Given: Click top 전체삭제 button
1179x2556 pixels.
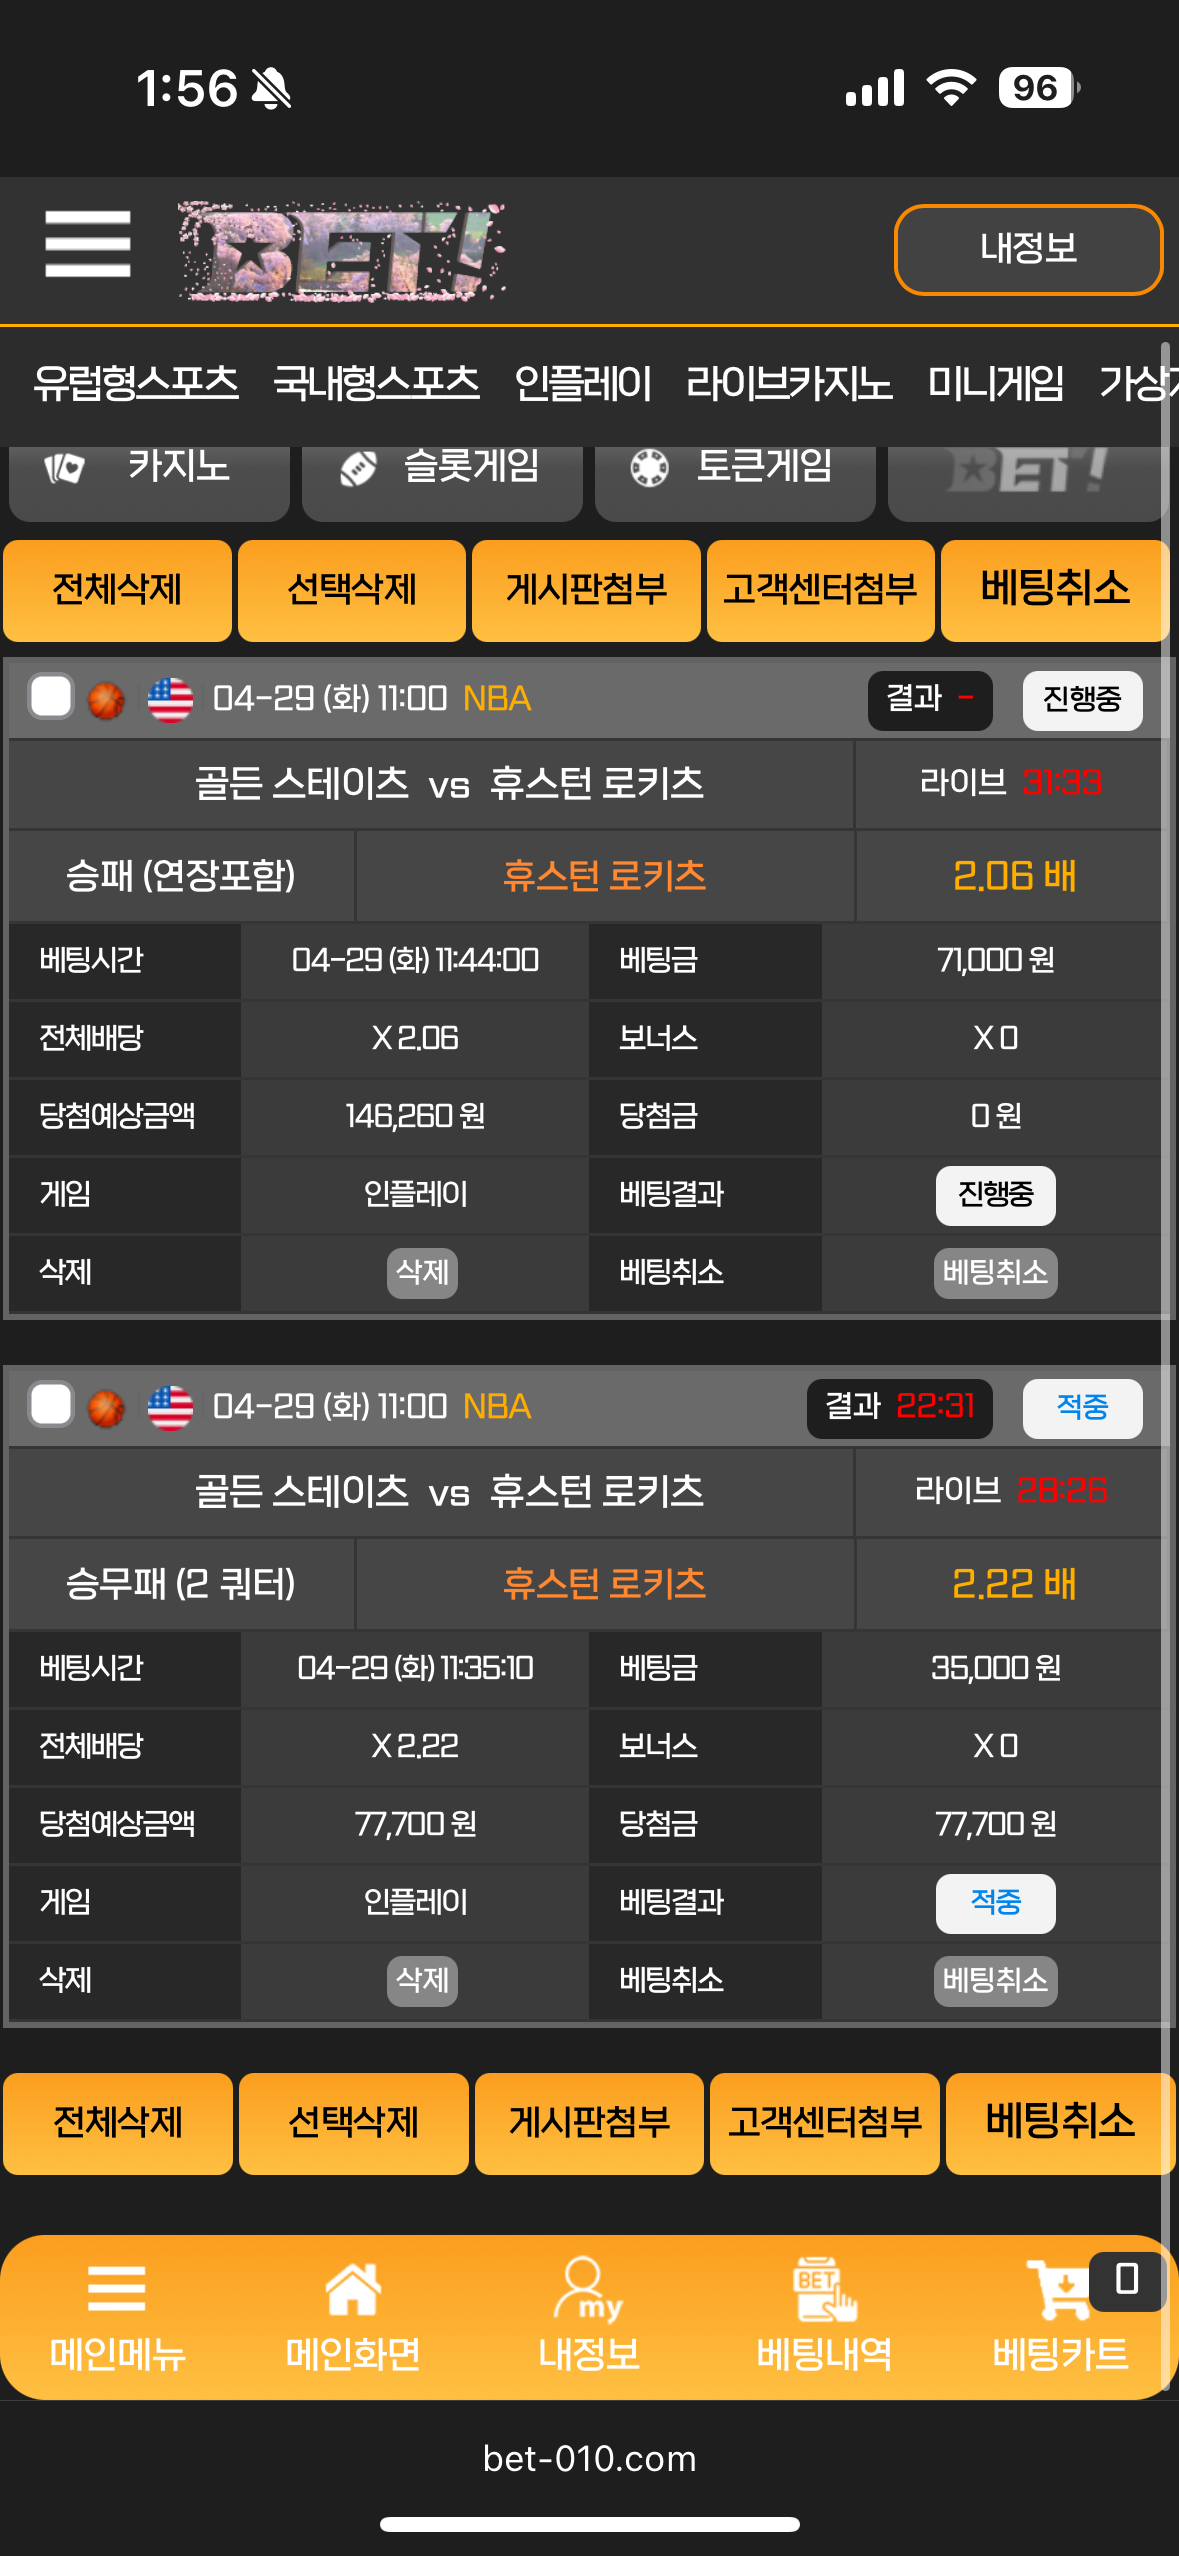Looking at the screenshot, I should pyautogui.click(x=117, y=590).
